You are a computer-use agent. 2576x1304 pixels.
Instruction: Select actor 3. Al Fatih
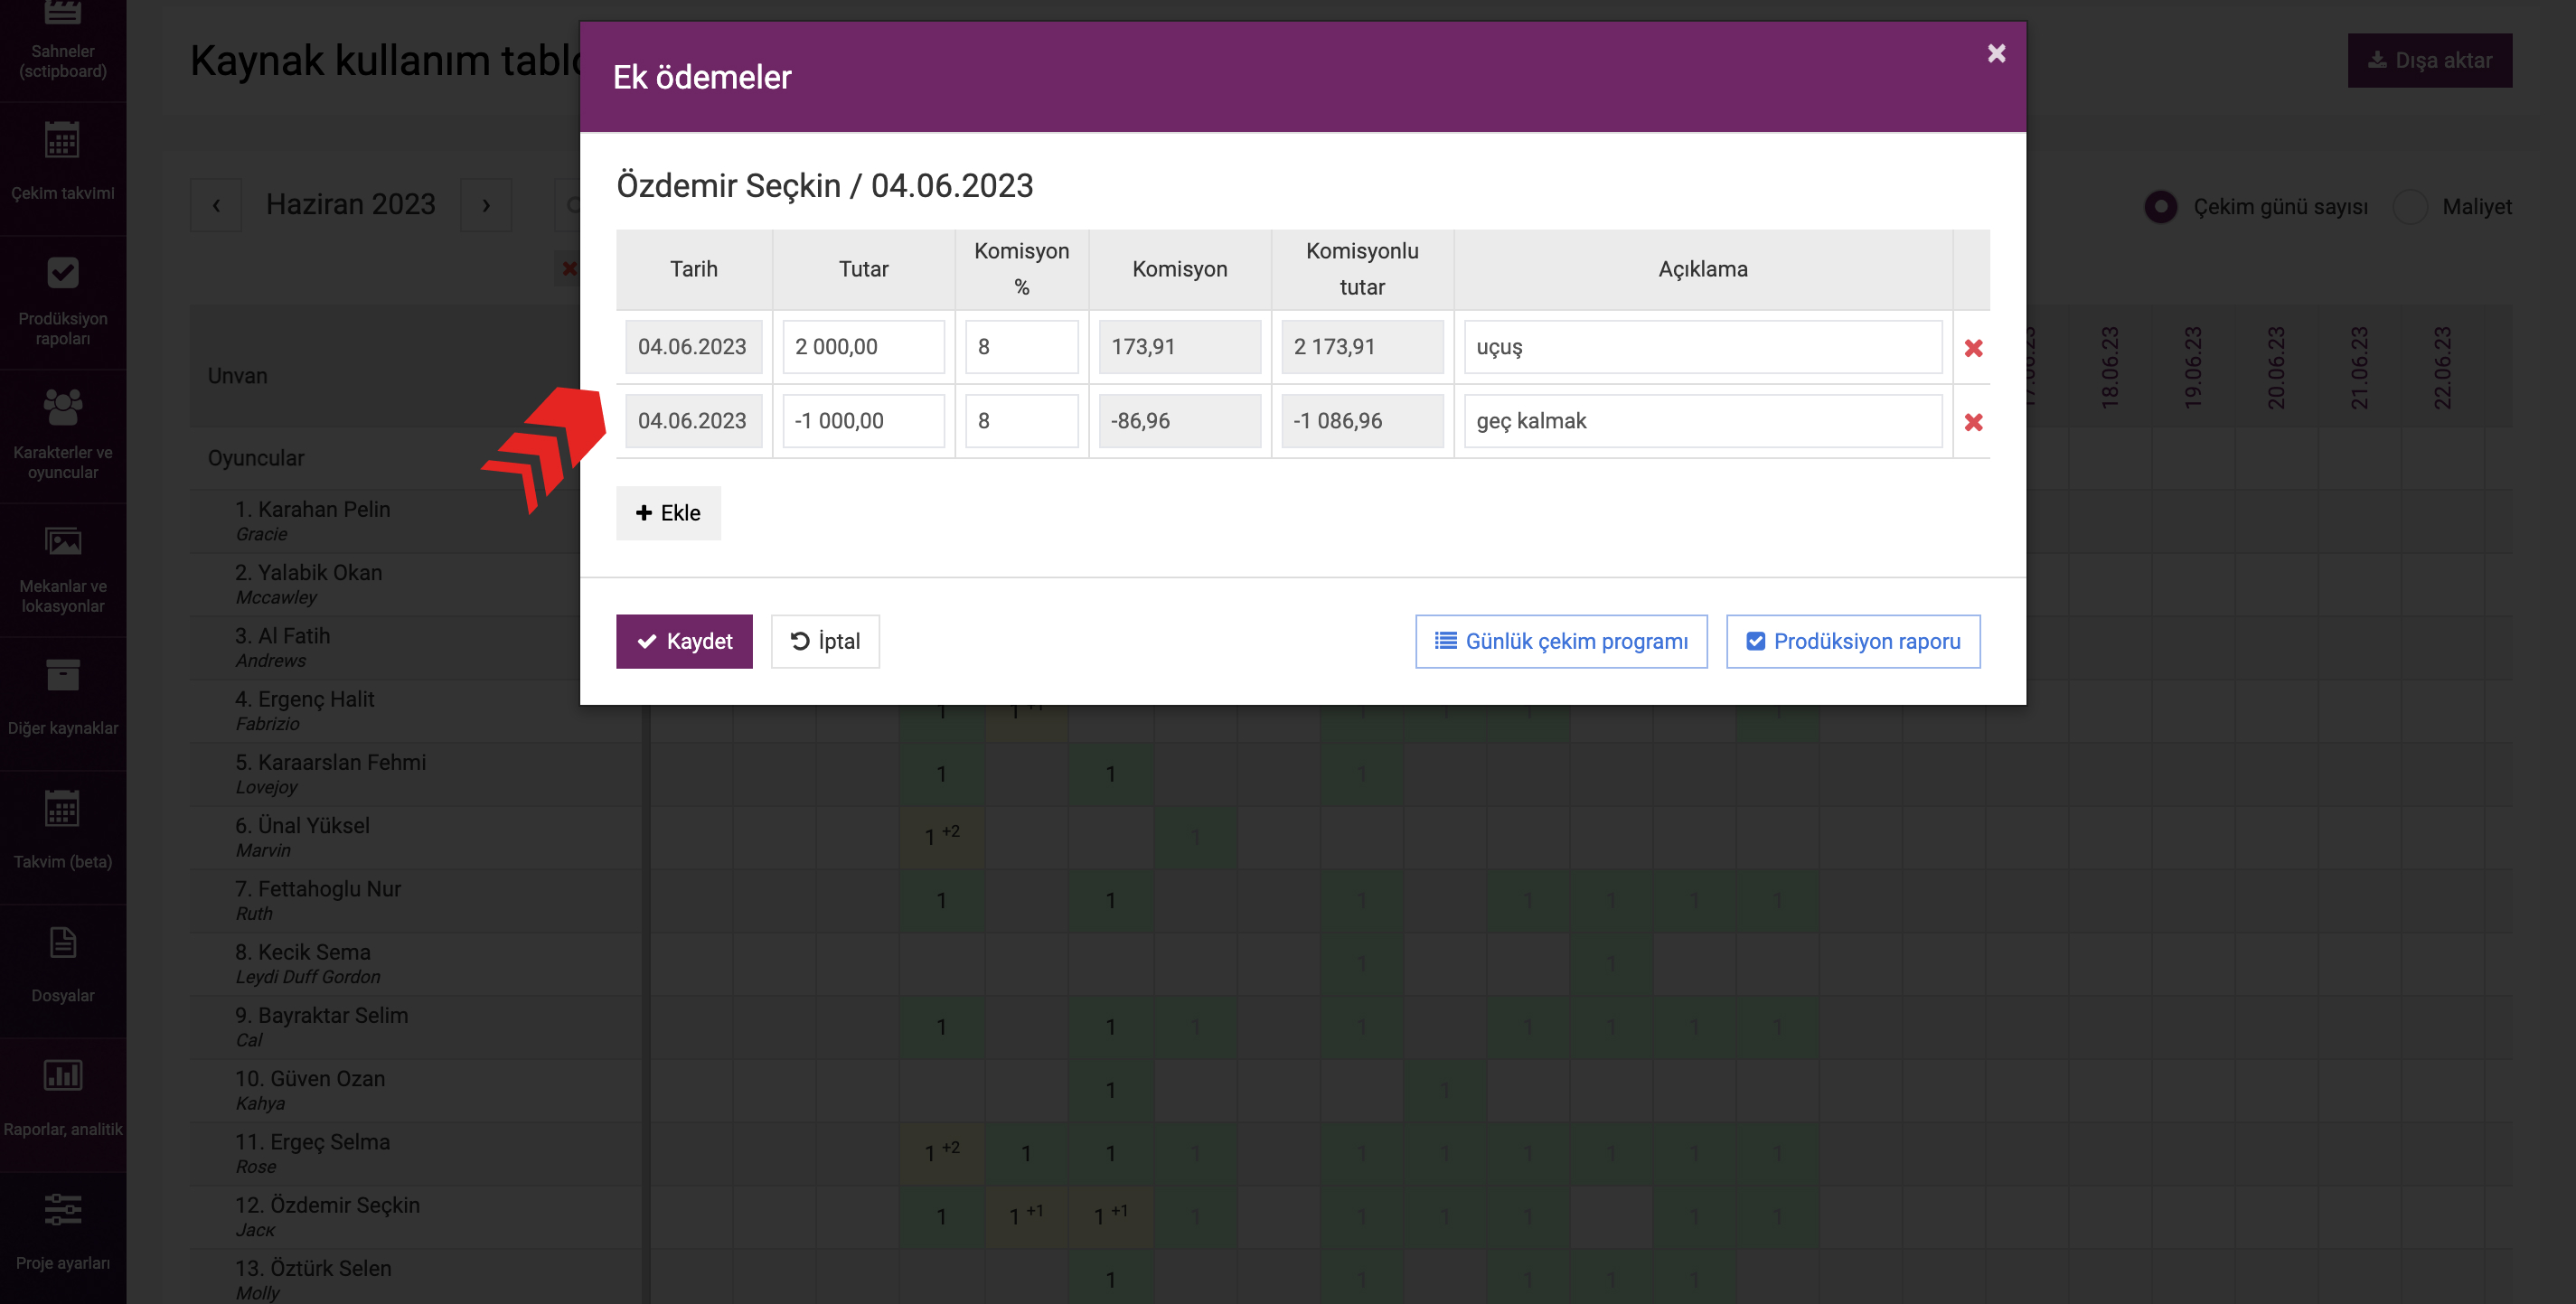[x=282, y=636]
